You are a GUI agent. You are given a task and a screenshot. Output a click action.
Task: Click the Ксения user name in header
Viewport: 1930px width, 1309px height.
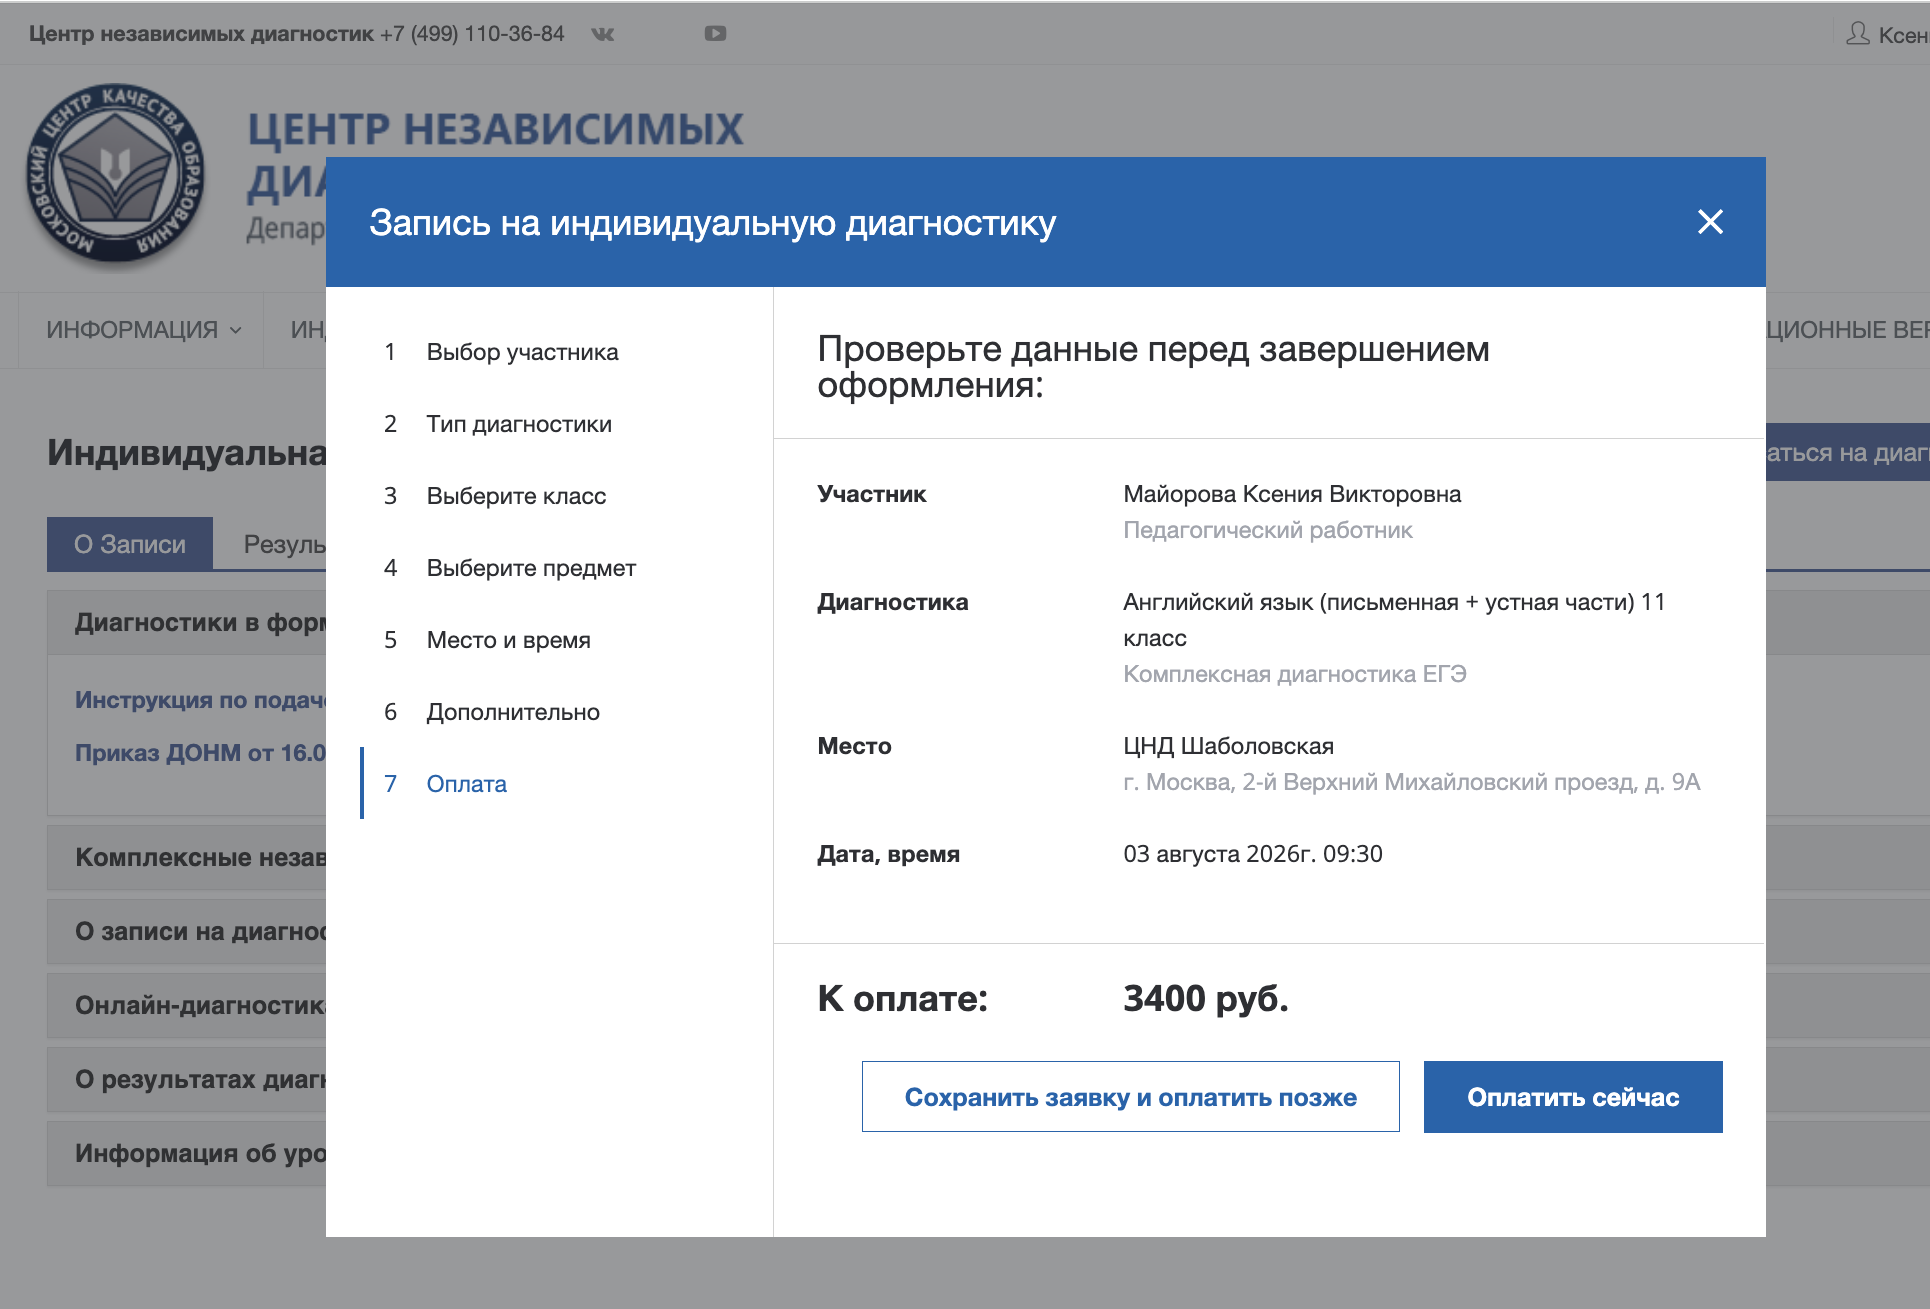coord(1903,35)
